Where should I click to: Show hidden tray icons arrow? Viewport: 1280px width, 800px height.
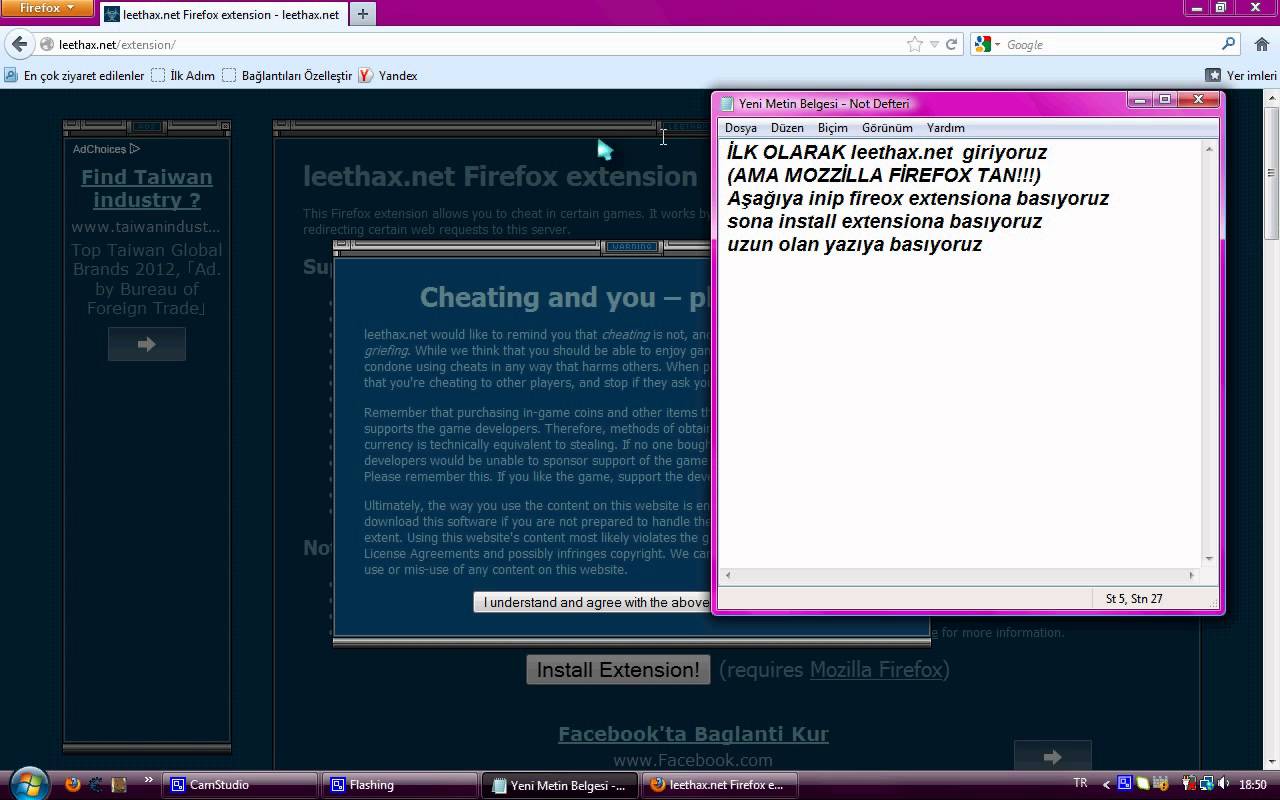(x=1106, y=784)
